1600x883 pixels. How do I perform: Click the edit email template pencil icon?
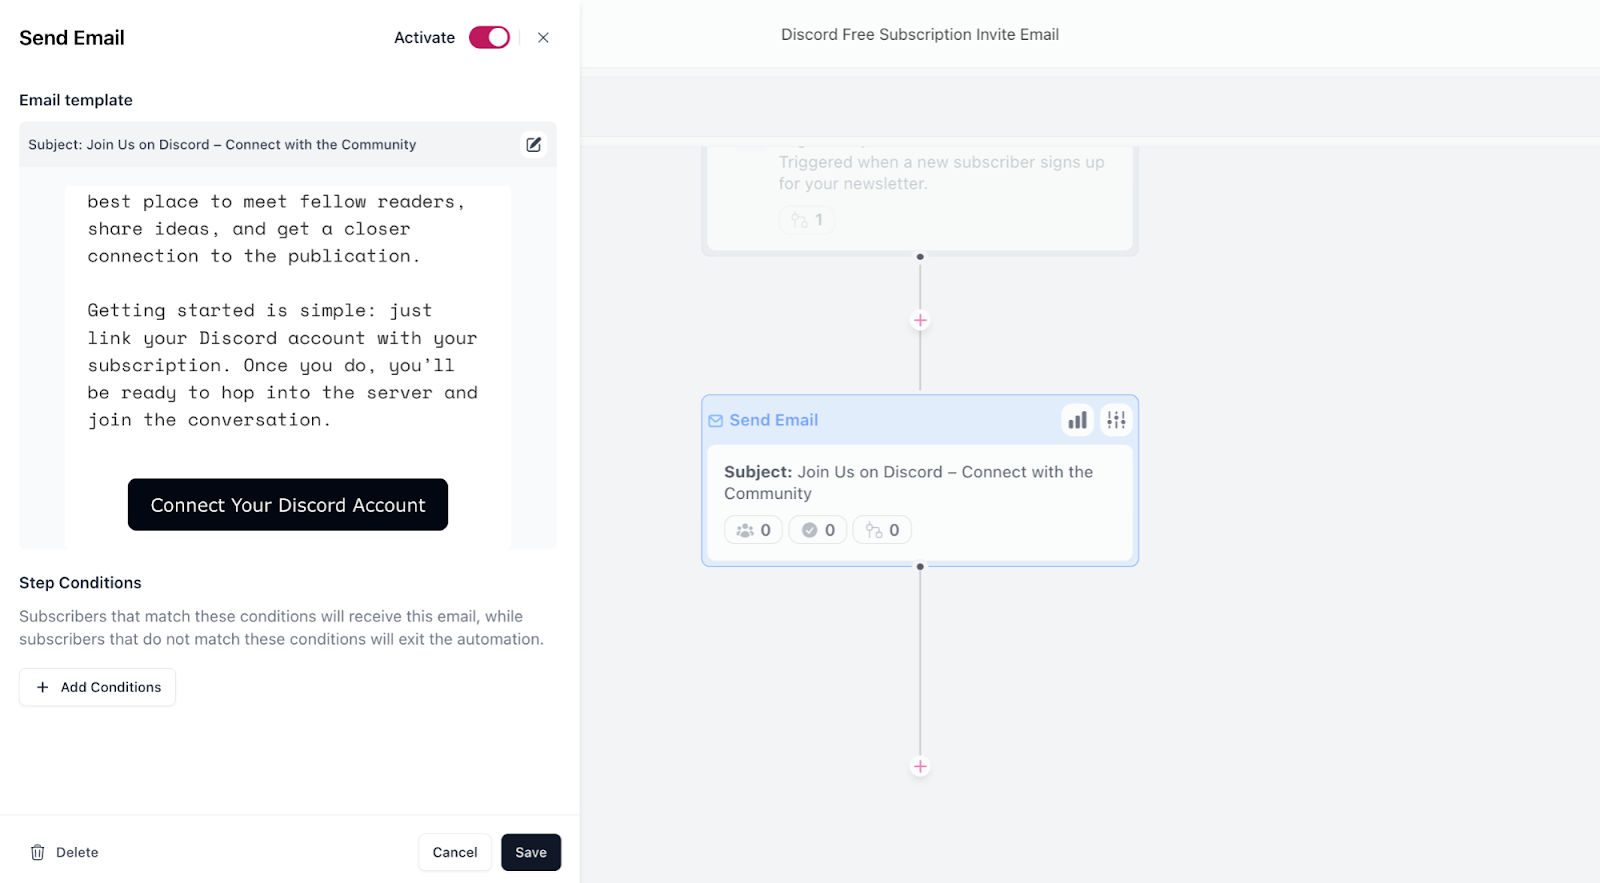tap(534, 145)
